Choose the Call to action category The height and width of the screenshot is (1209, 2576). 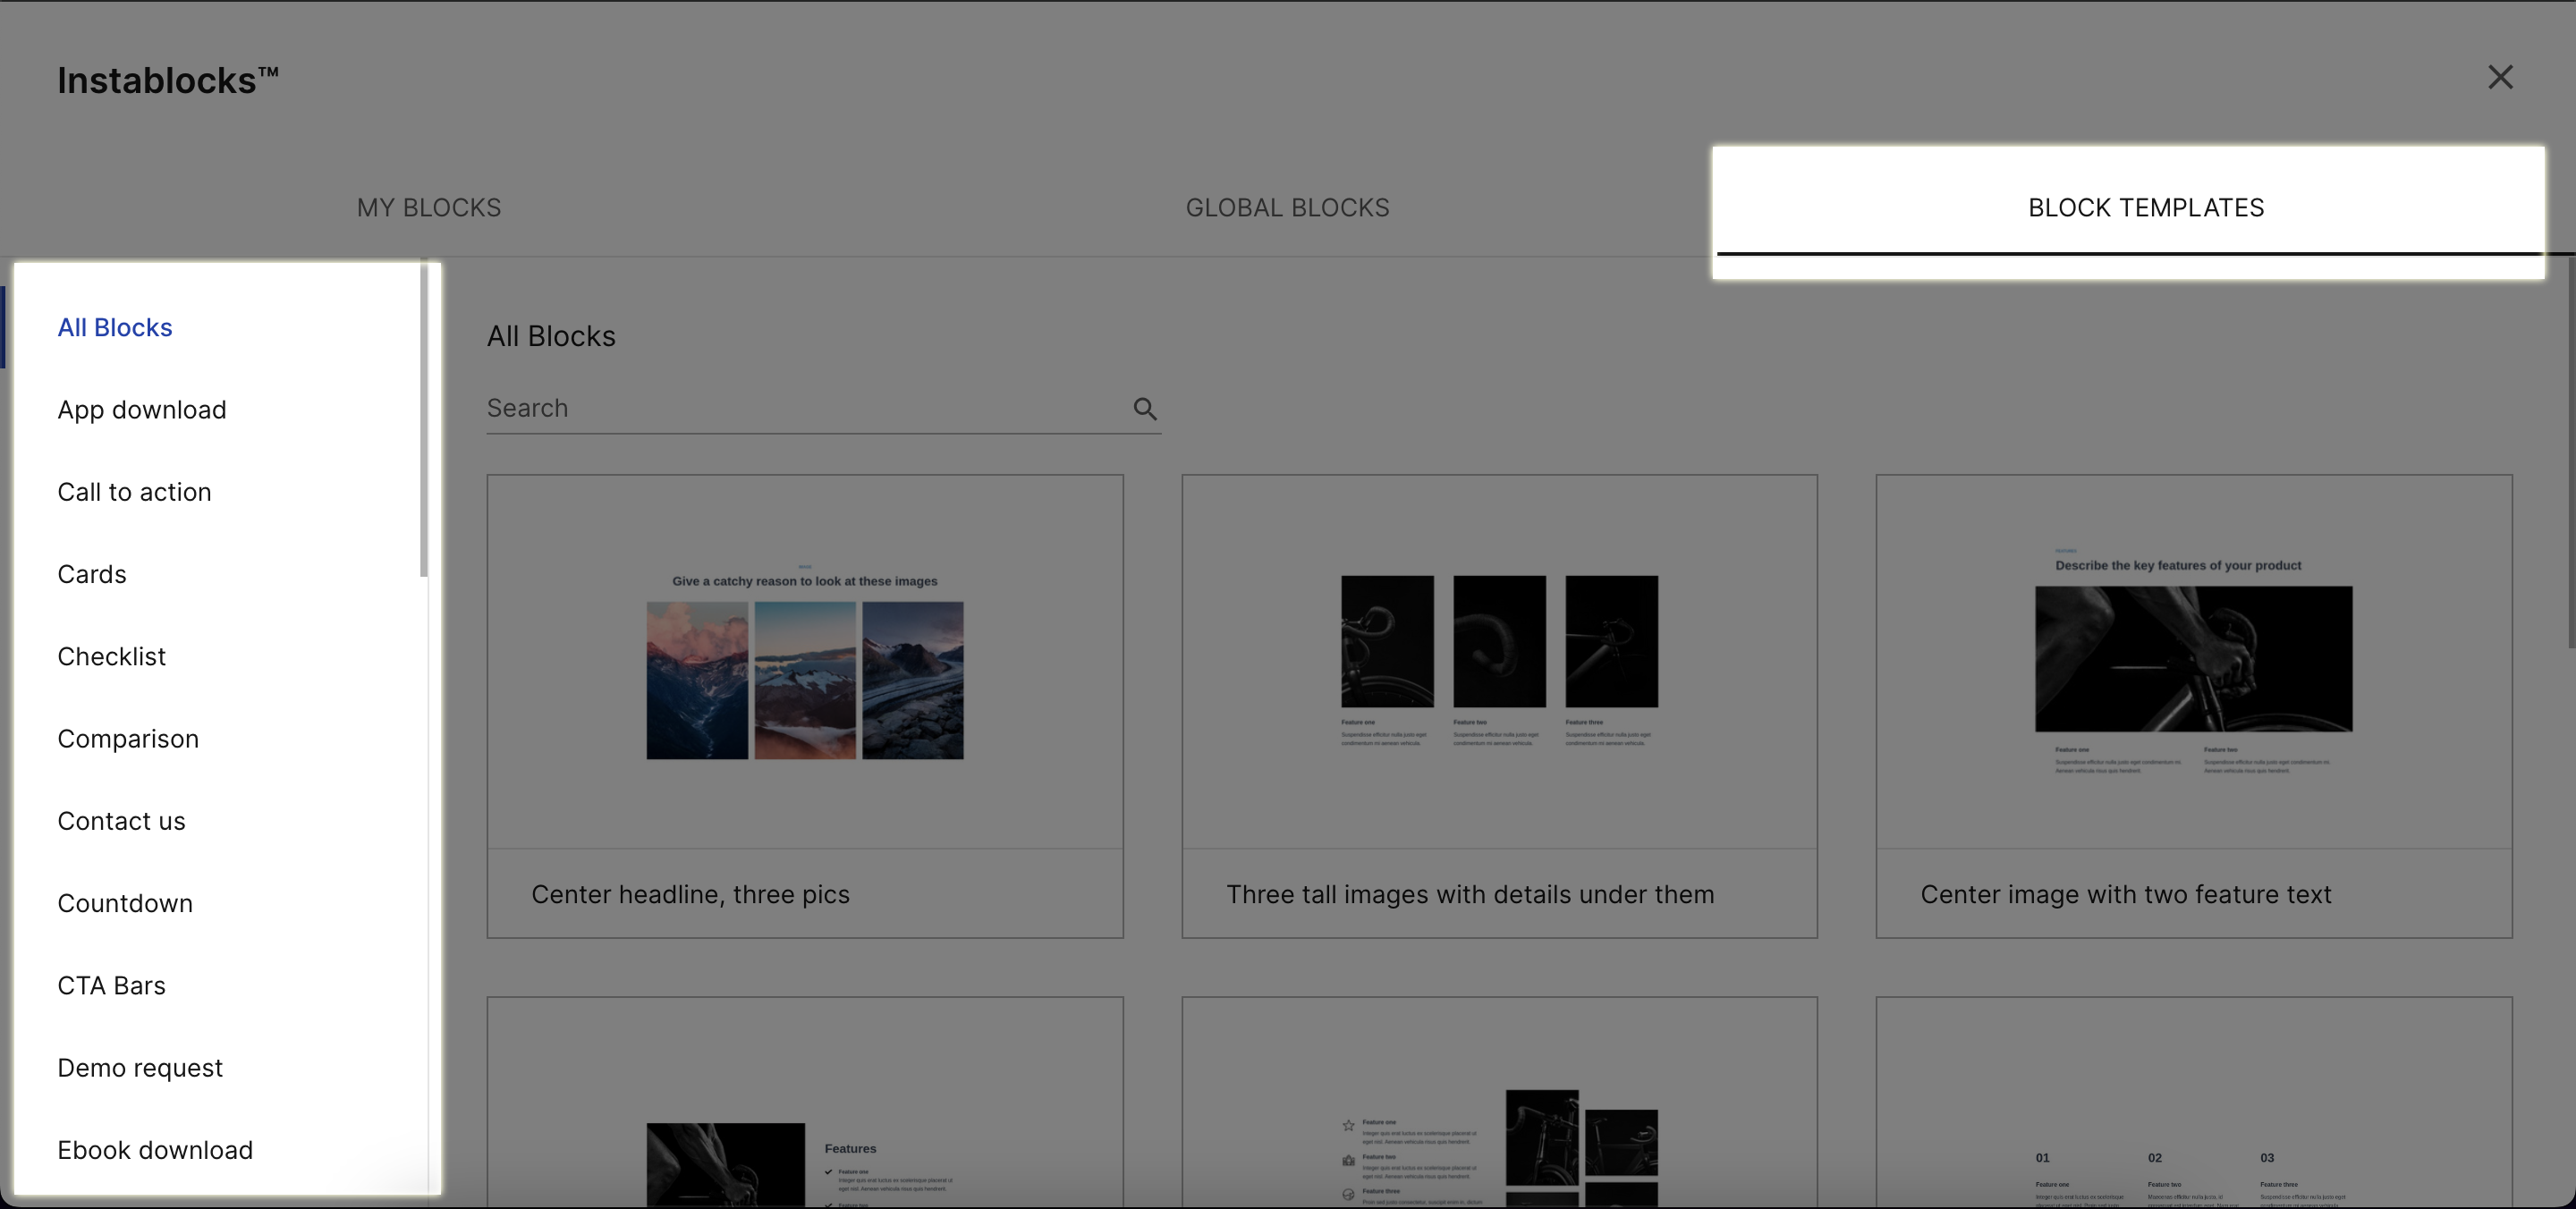134,491
